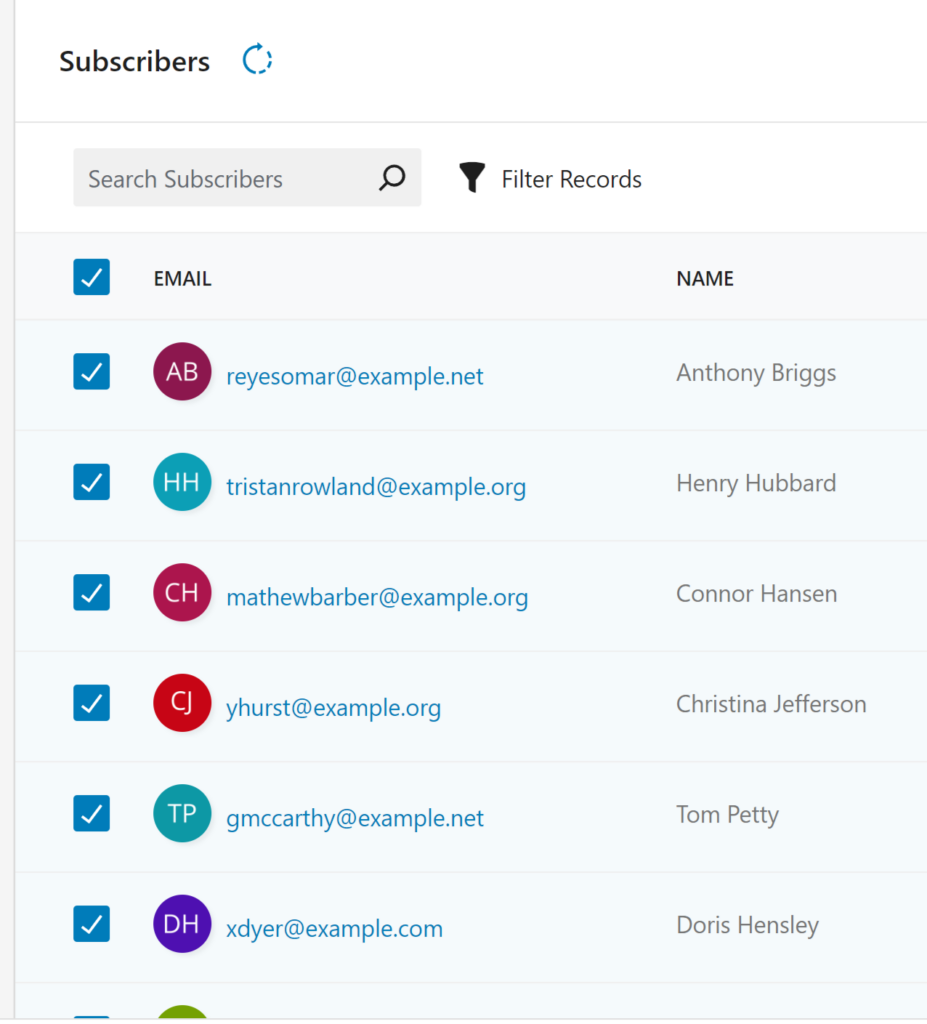927x1024 pixels.
Task: Refresh the Subscribers list
Action: point(257,59)
